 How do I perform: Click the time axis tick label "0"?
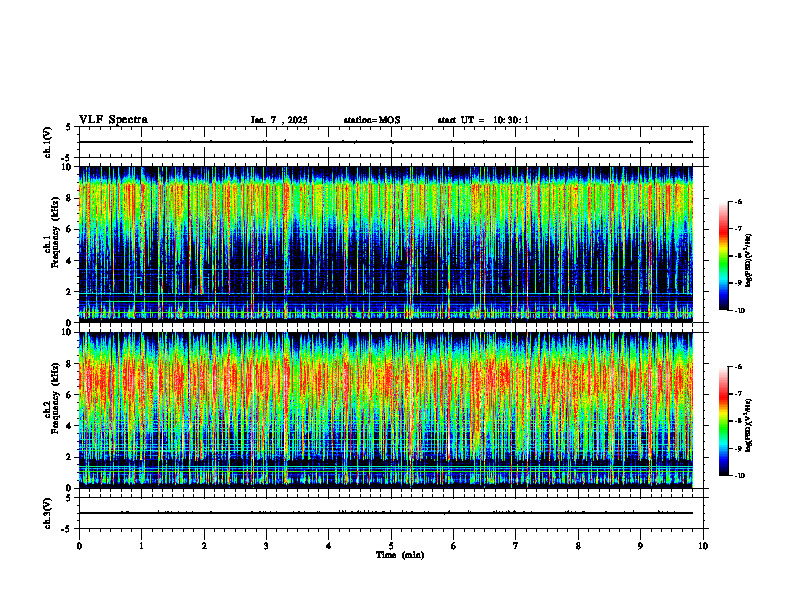[79, 546]
